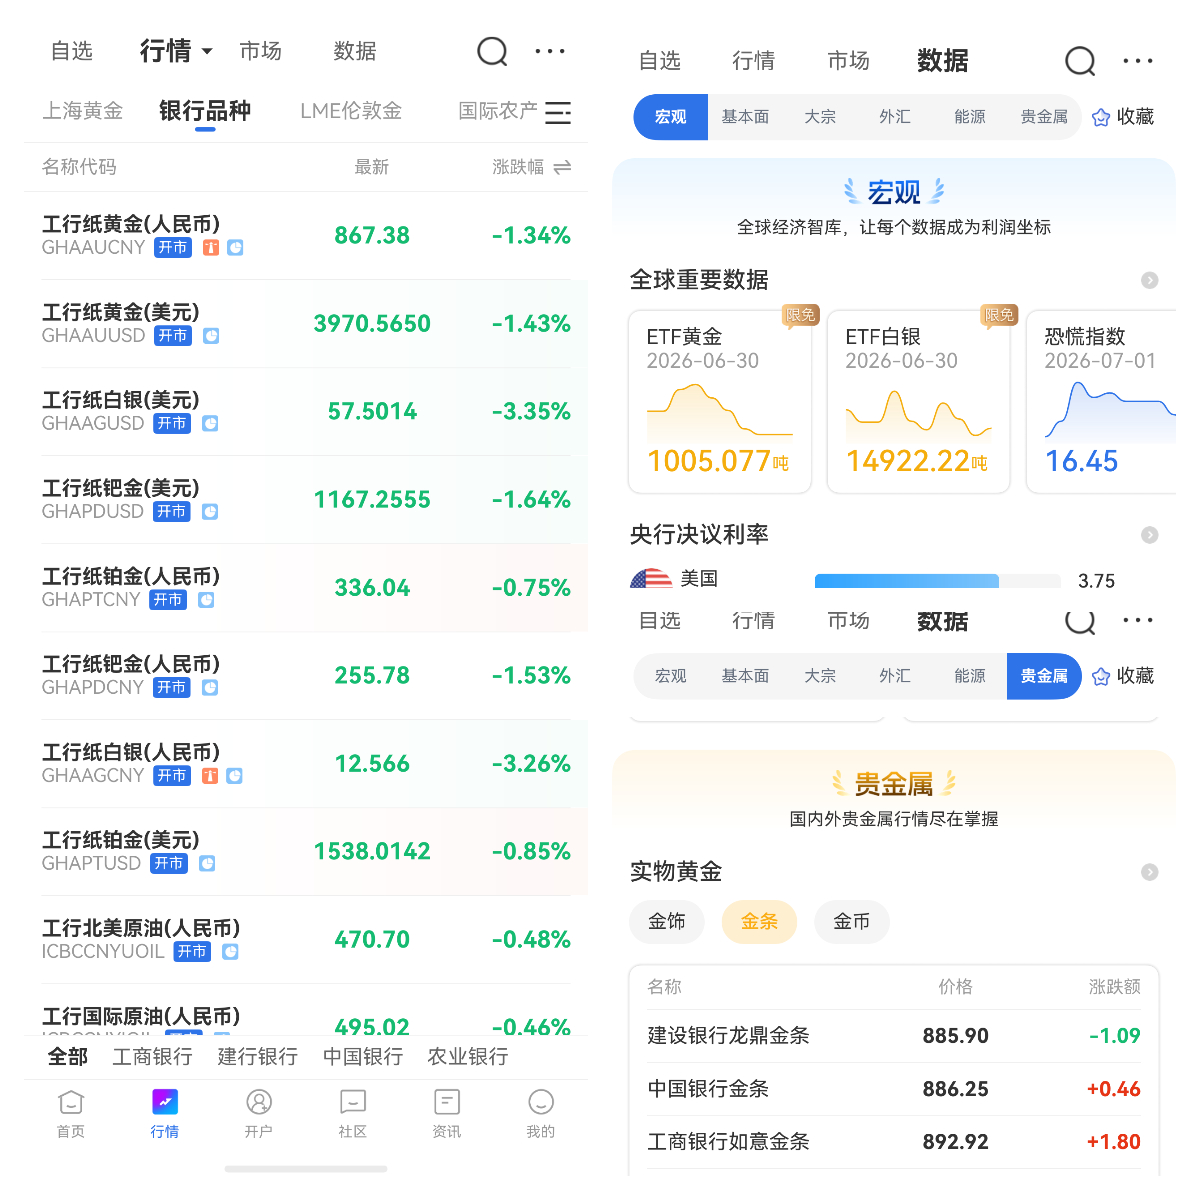Tap the clock icon beside GHAPTUSD
This screenshot has height=1200, width=1200.
pos(207,864)
